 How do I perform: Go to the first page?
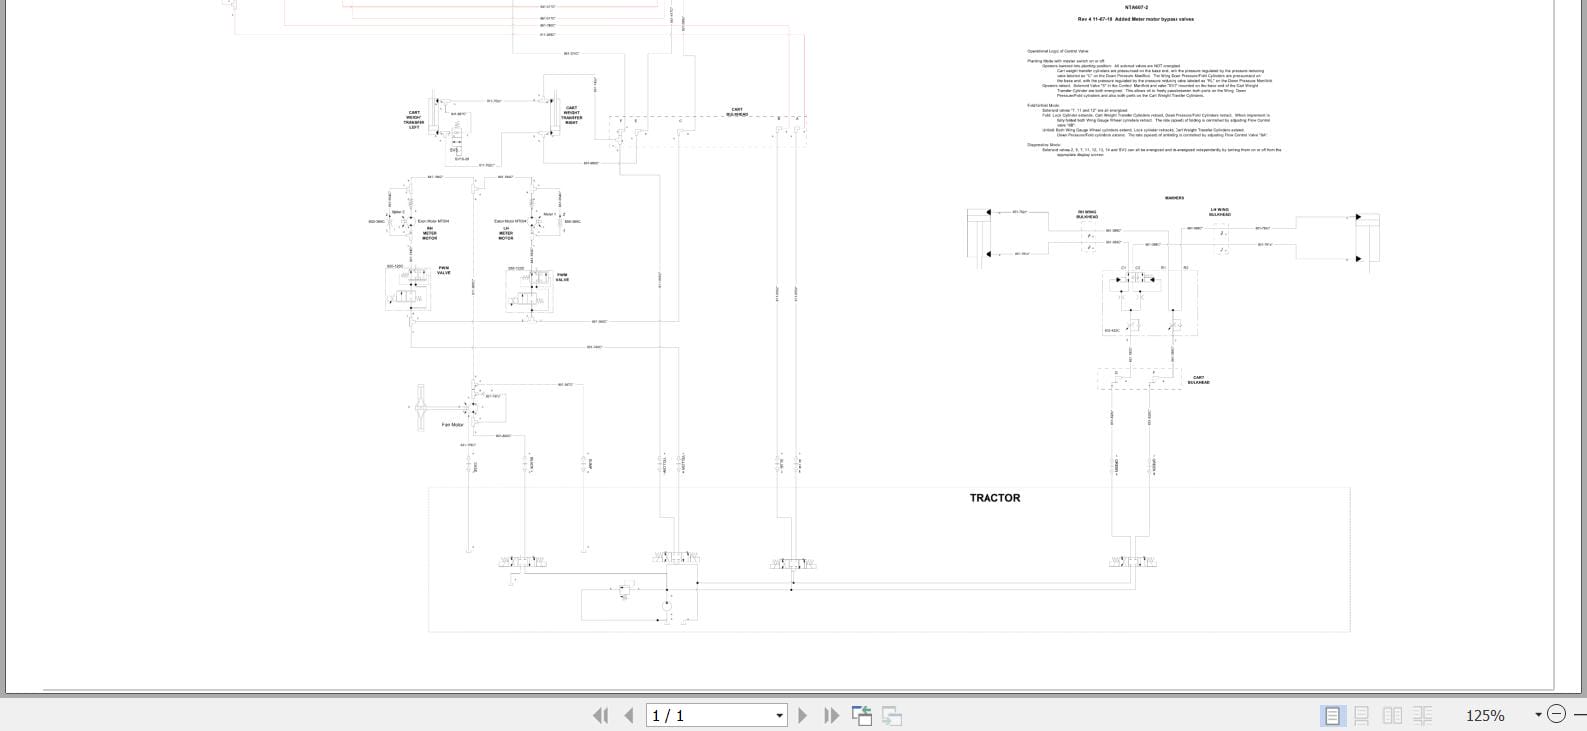[600, 715]
